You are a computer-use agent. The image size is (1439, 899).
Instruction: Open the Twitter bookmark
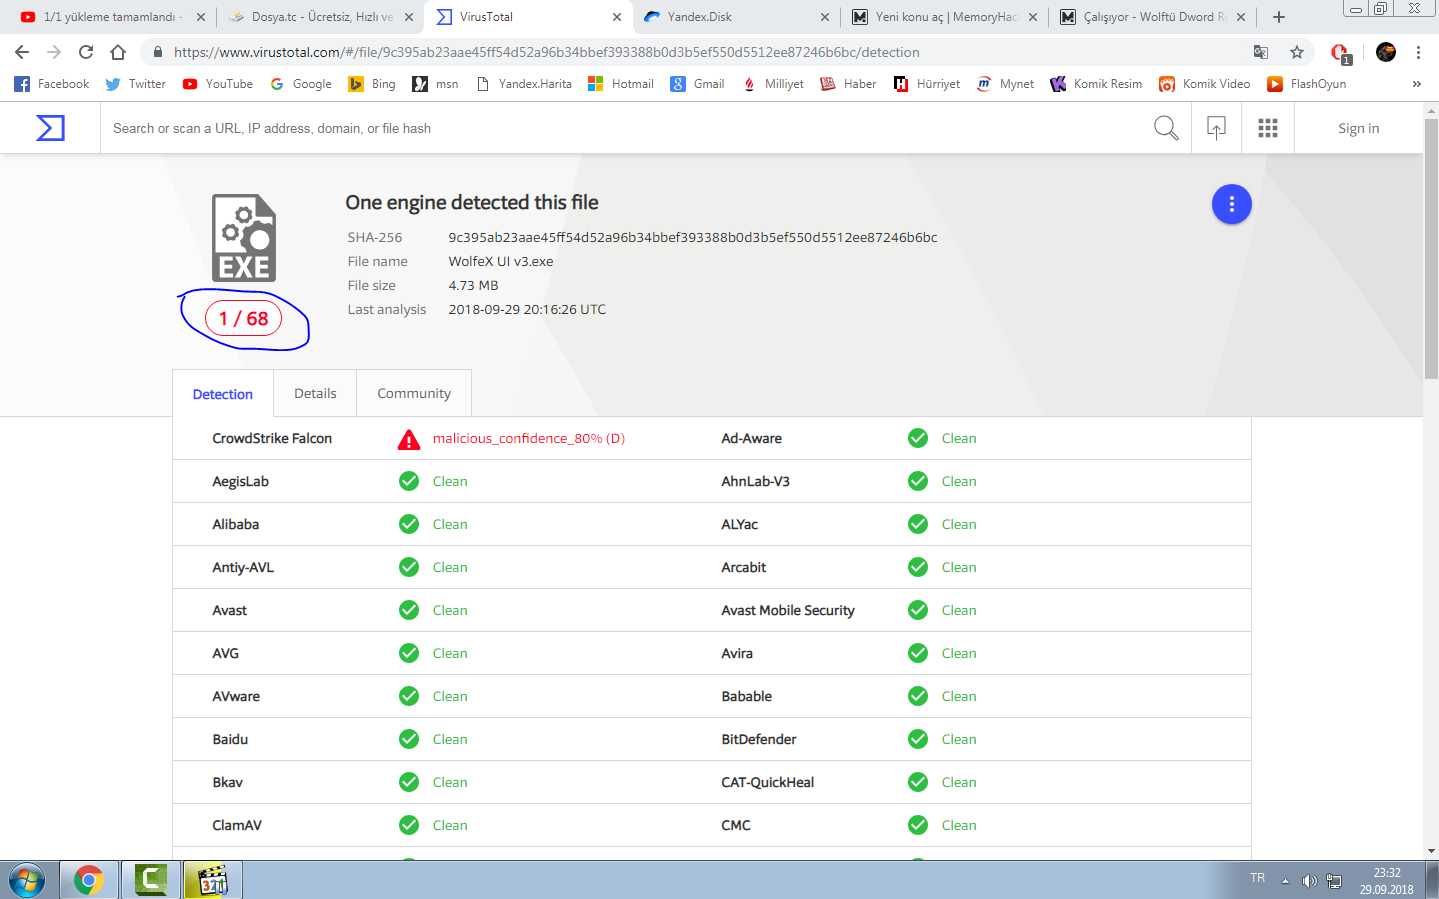(x=136, y=84)
